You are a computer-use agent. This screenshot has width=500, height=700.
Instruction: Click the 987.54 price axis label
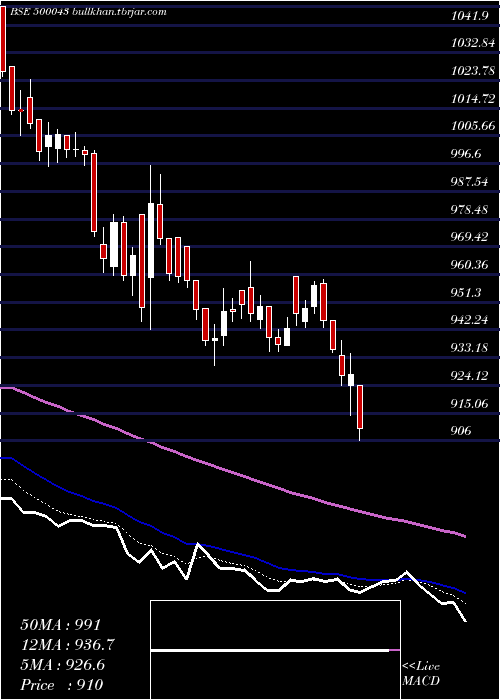(470, 182)
